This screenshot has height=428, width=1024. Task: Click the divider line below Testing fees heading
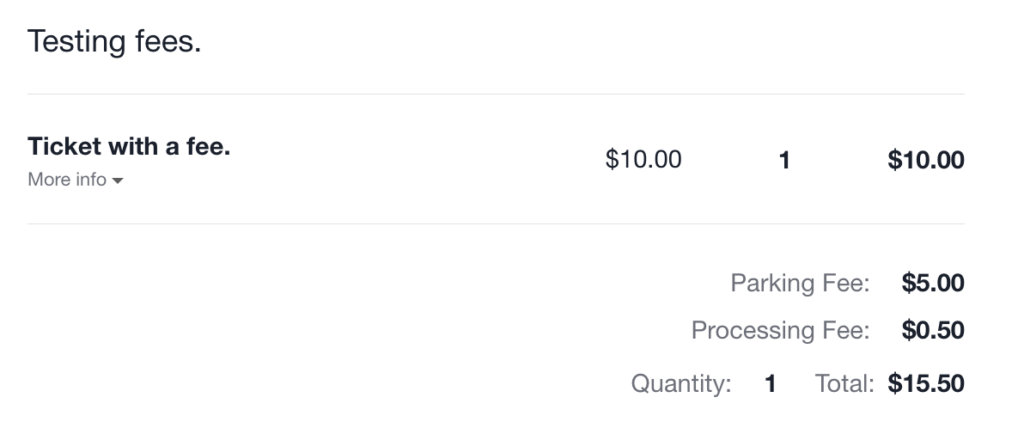[x=496, y=95]
